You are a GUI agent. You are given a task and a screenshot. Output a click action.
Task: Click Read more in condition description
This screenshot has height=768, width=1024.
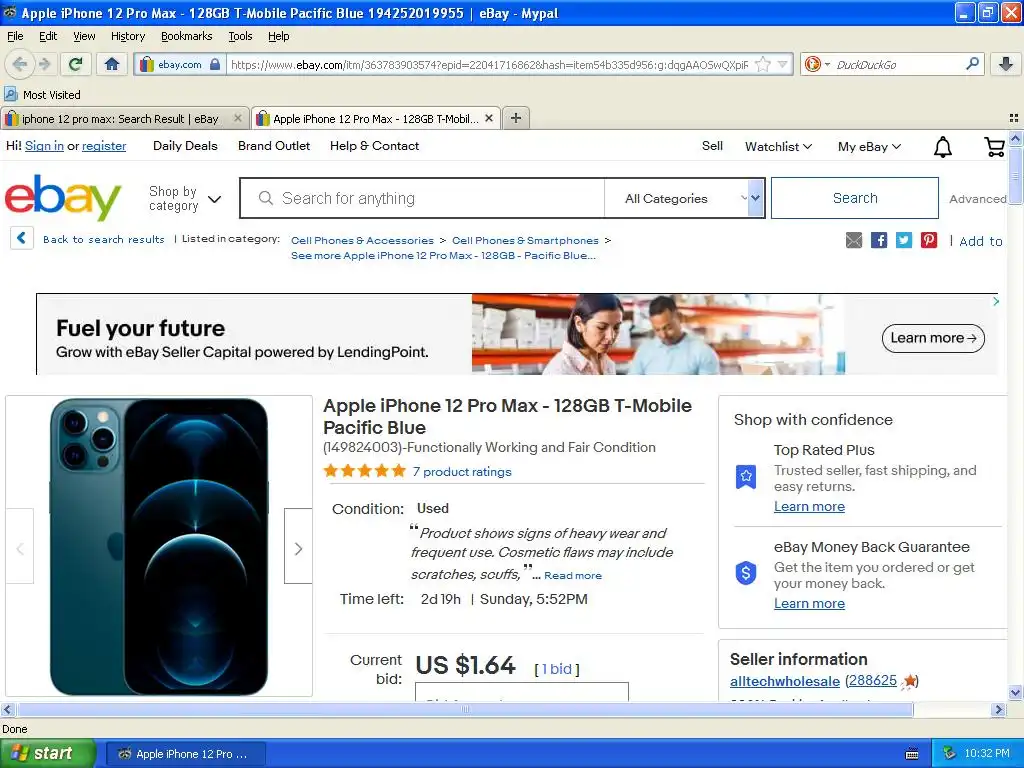coord(573,575)
